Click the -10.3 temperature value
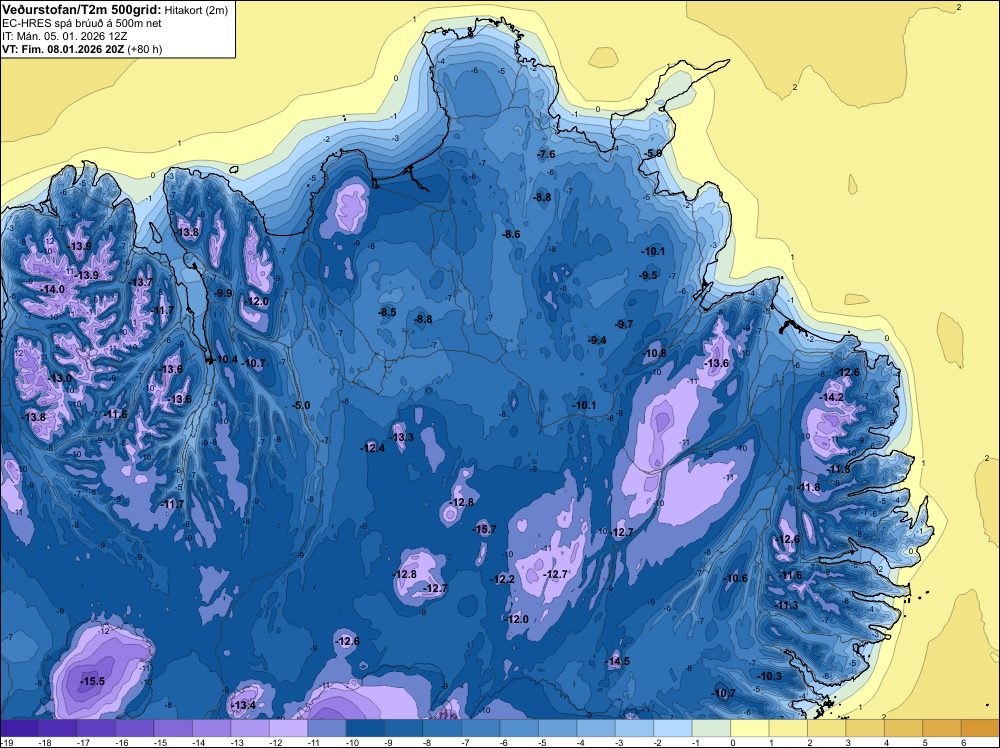This screenshot has height=748, width=1000. (x=770, y=677)
